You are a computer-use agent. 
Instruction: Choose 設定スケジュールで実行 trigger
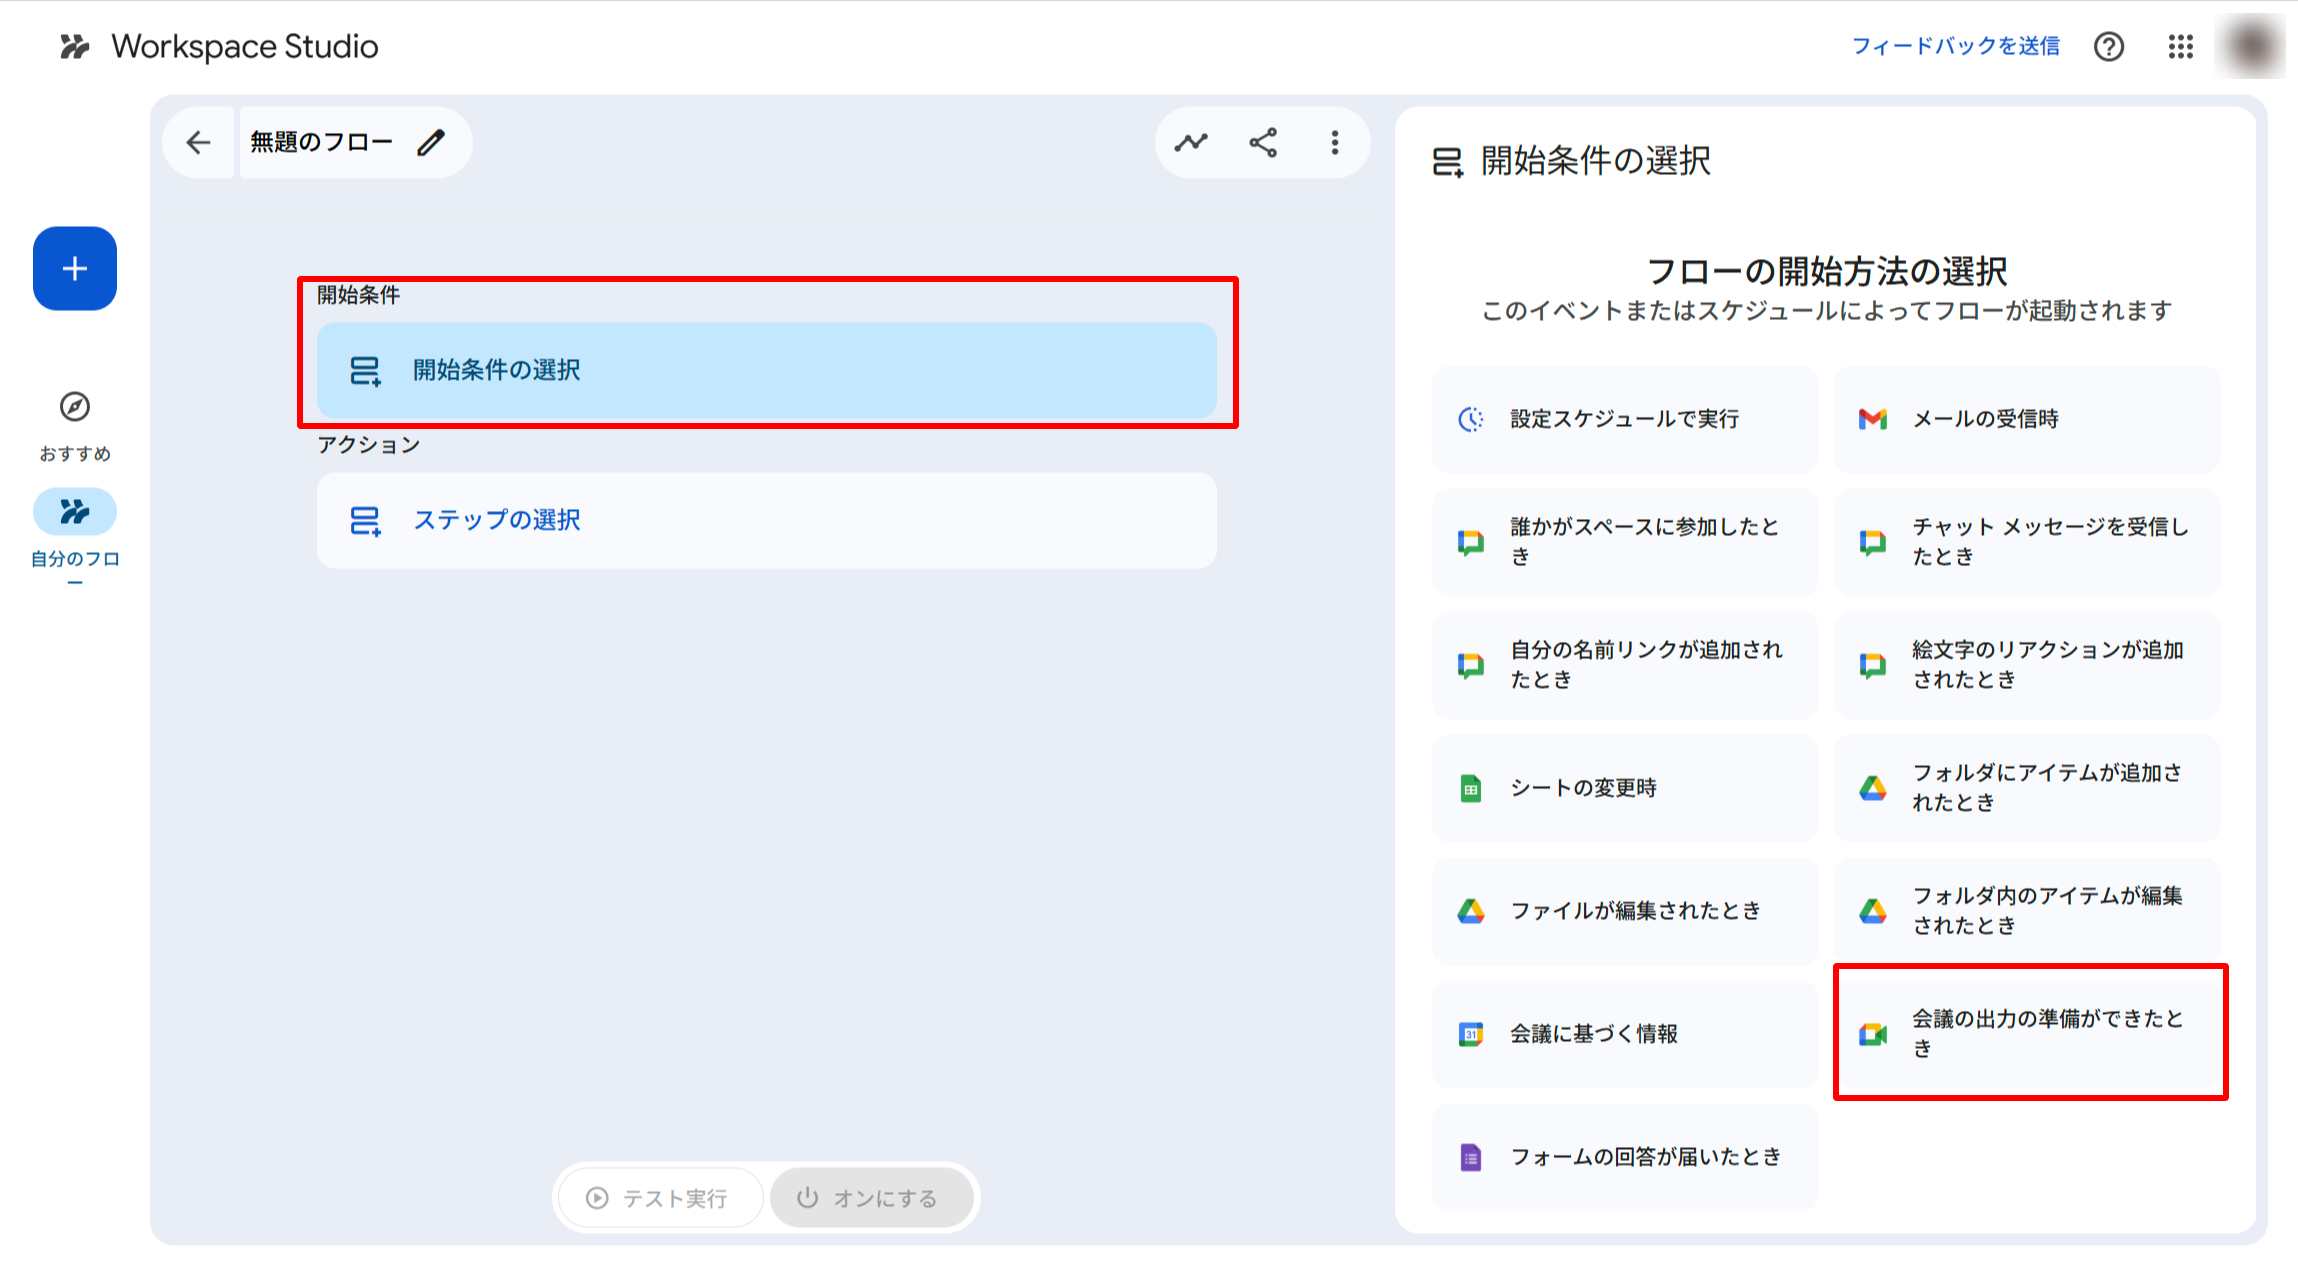1625,419
